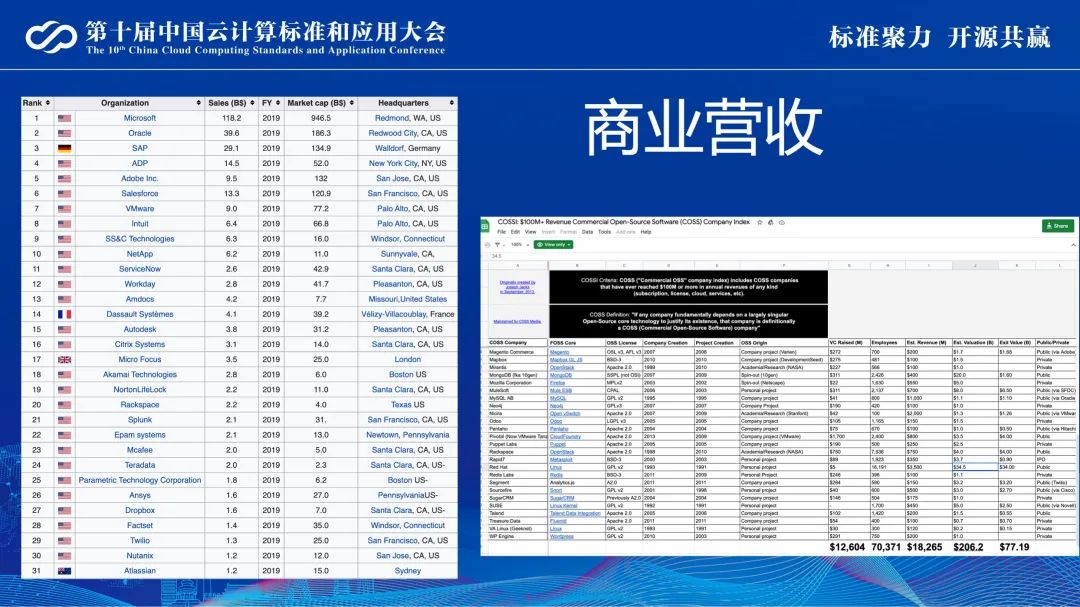This screenshot has height=607, width=1080.
Task: Sort by Market cap (B$) arrows
Action: [352, 103]
